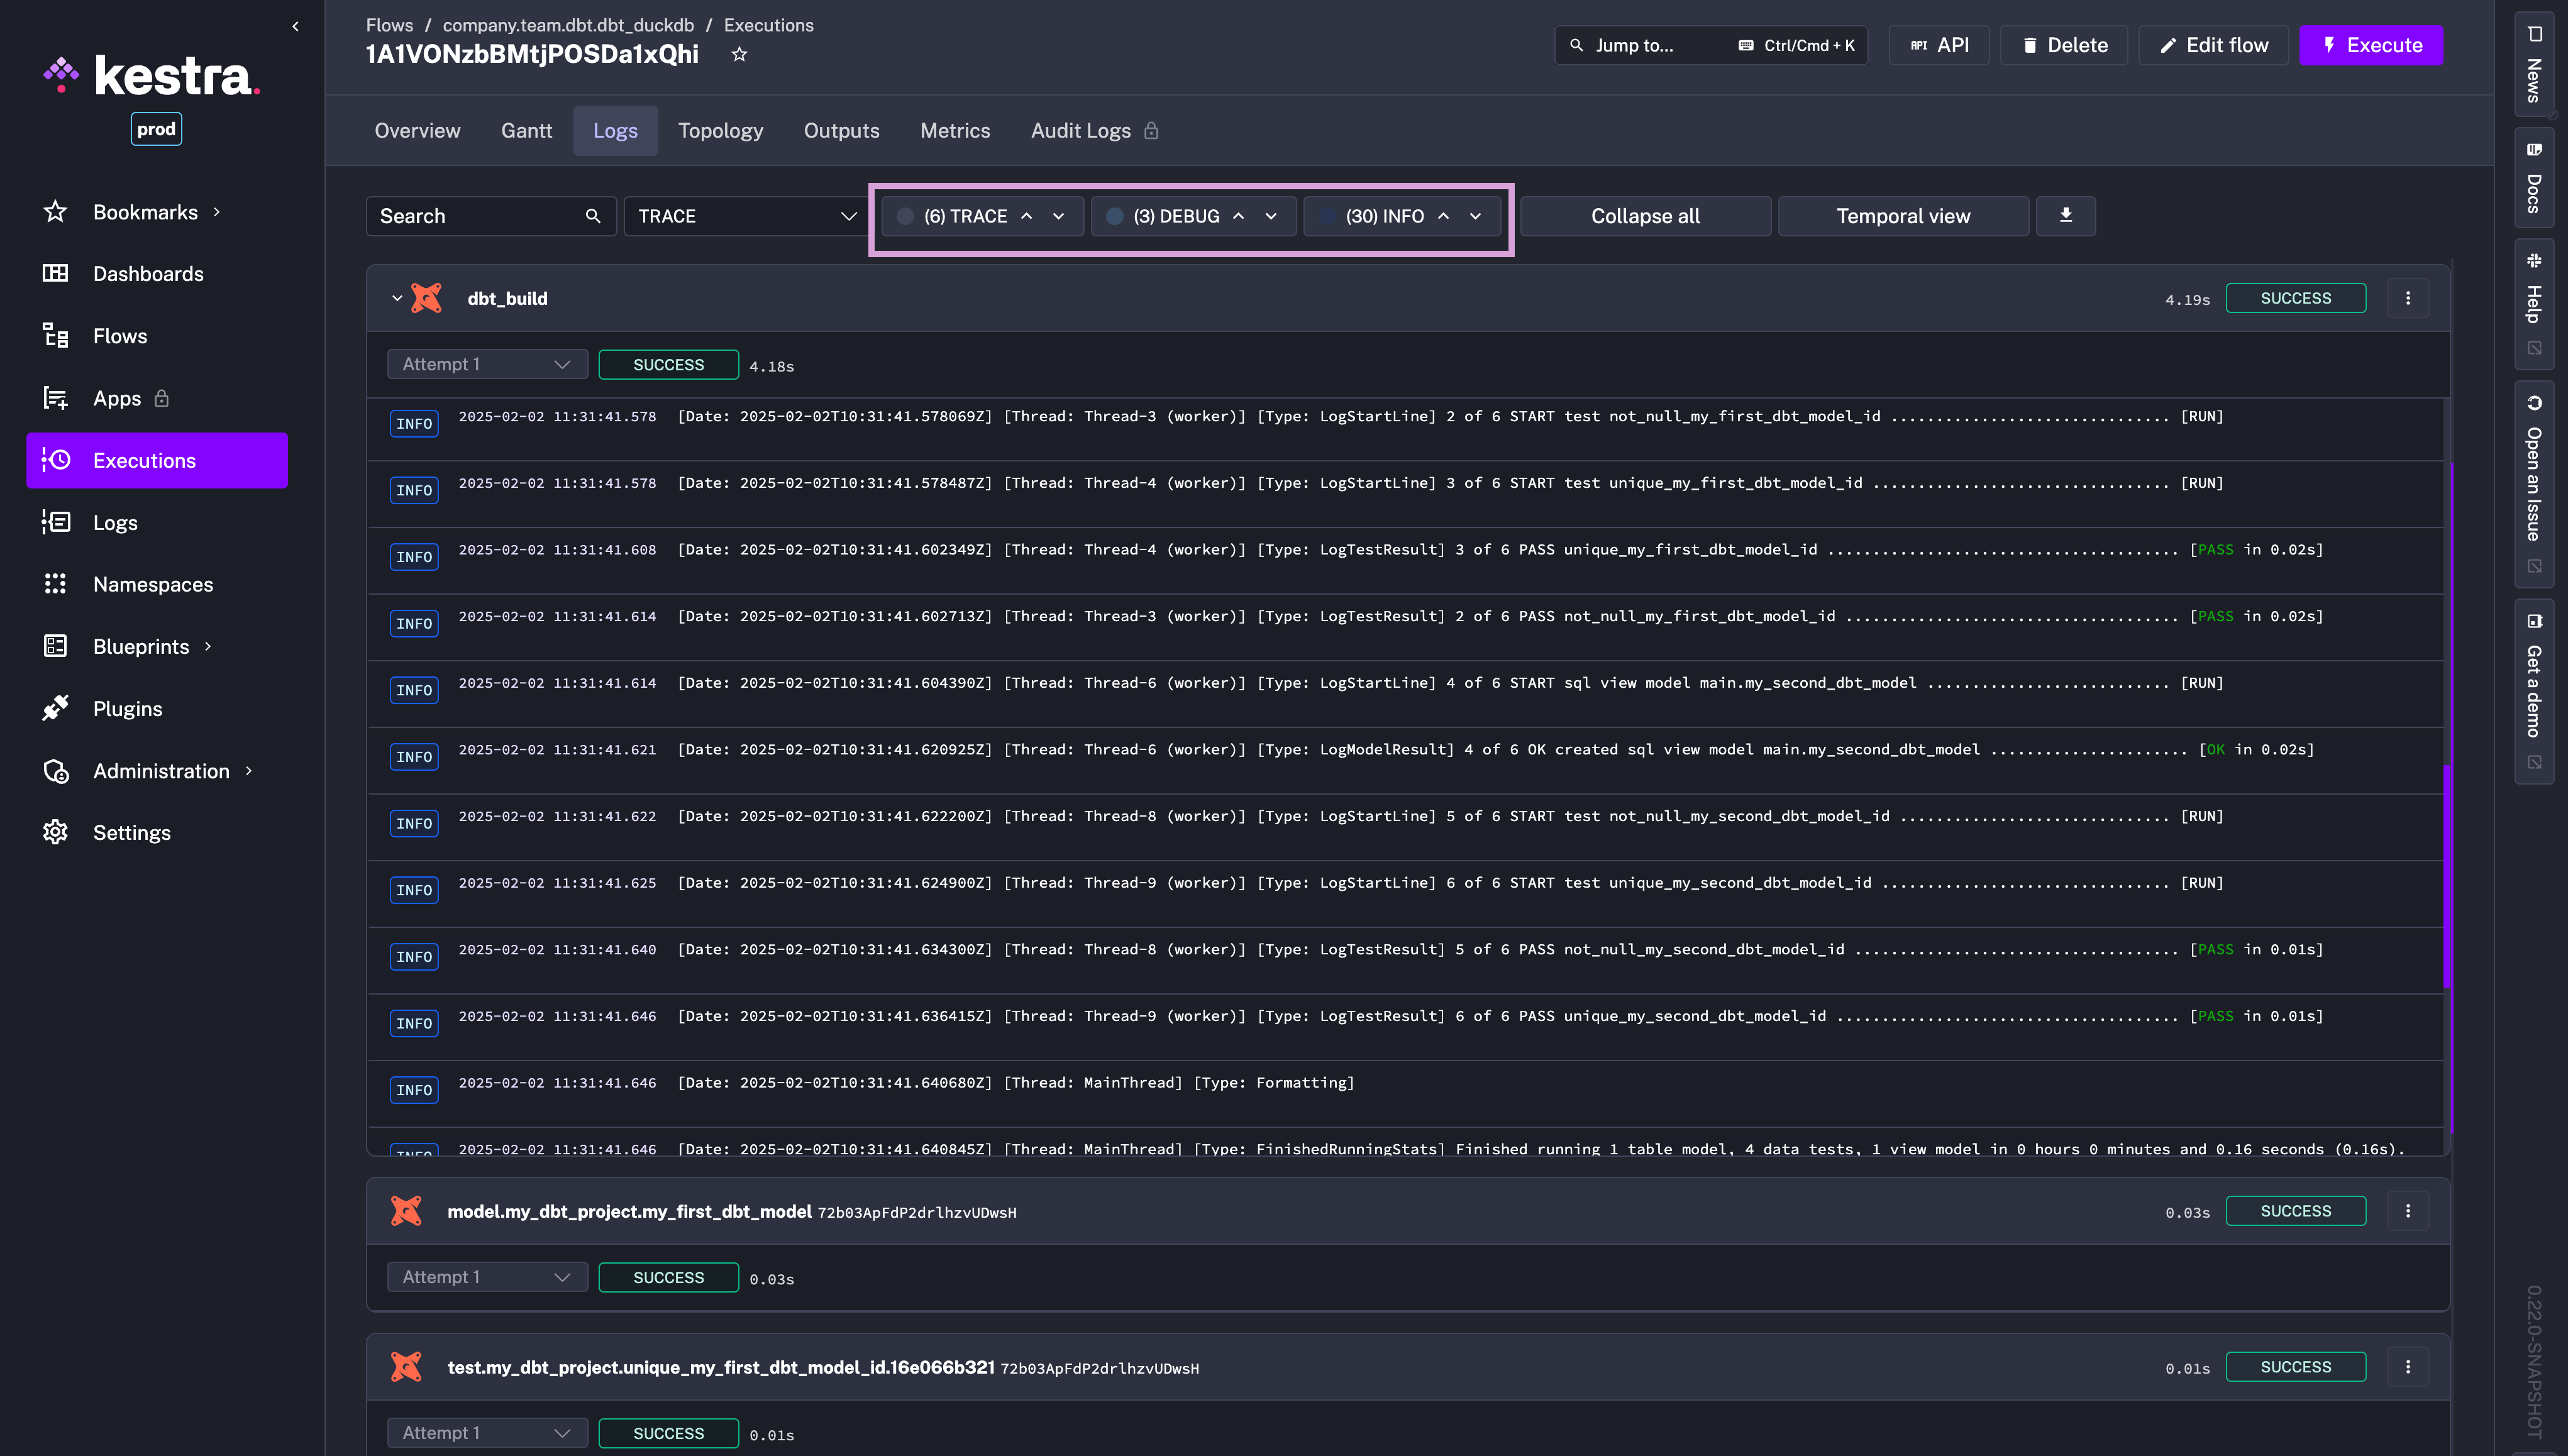The image size is (2568, 1456).
Task: Toggle the (30) INFO level filter
Action: coord(1384,216)
